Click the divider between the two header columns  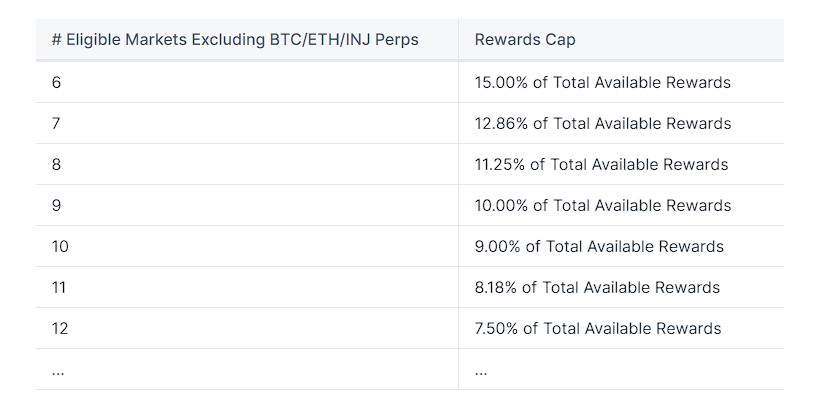tap(458, 40)
